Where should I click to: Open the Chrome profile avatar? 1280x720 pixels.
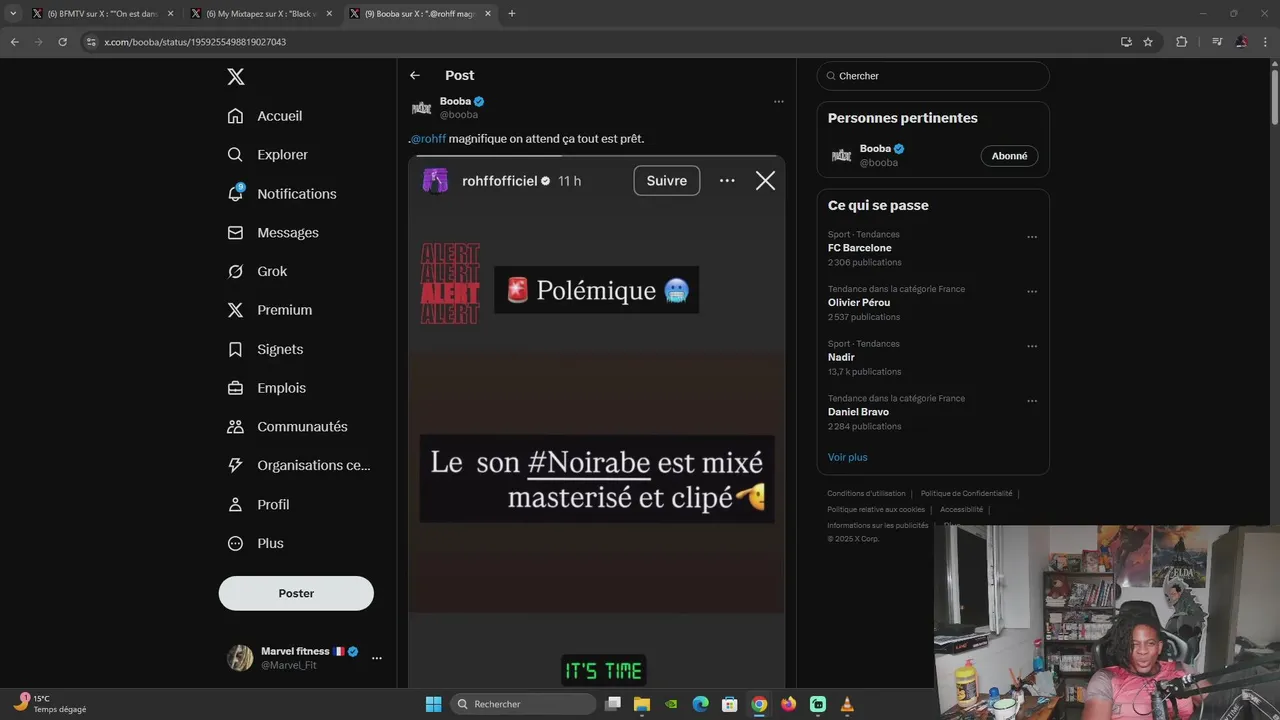pyautogui.click(x=1241, y=42)
